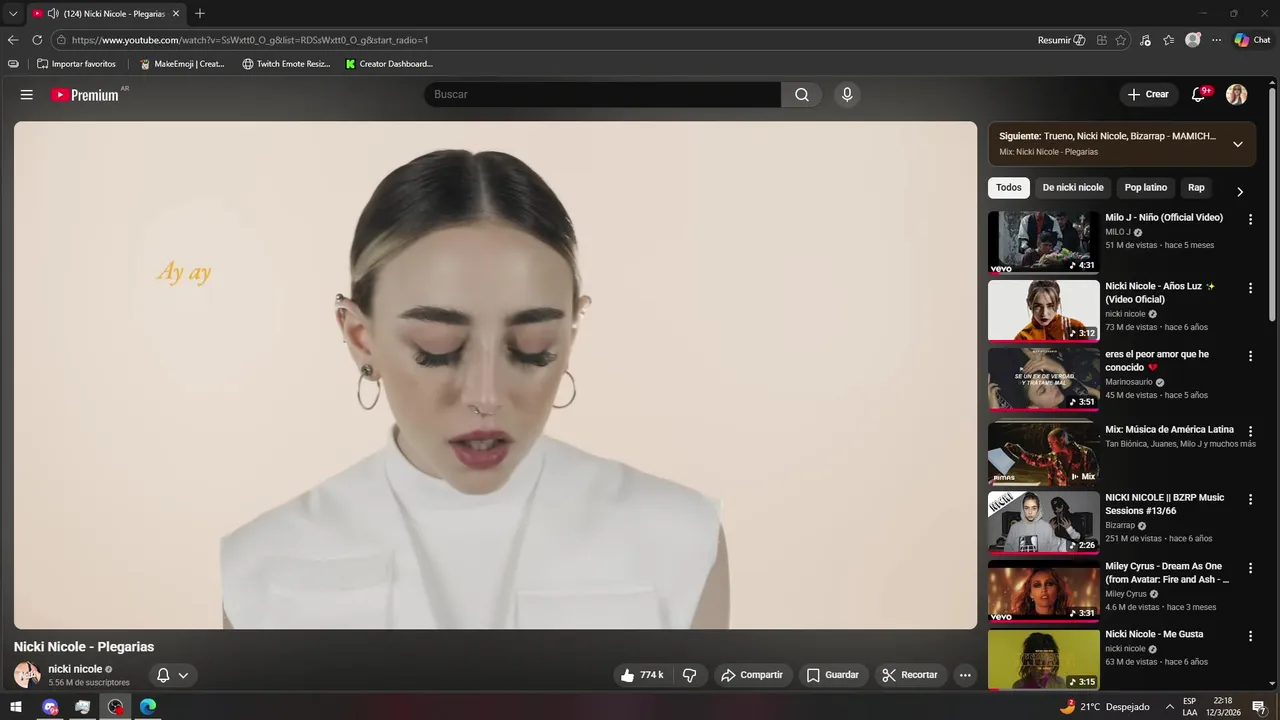
Task: Open BZRP Music Sessions #13/66 thumbnail
Action: (1043, 522)
